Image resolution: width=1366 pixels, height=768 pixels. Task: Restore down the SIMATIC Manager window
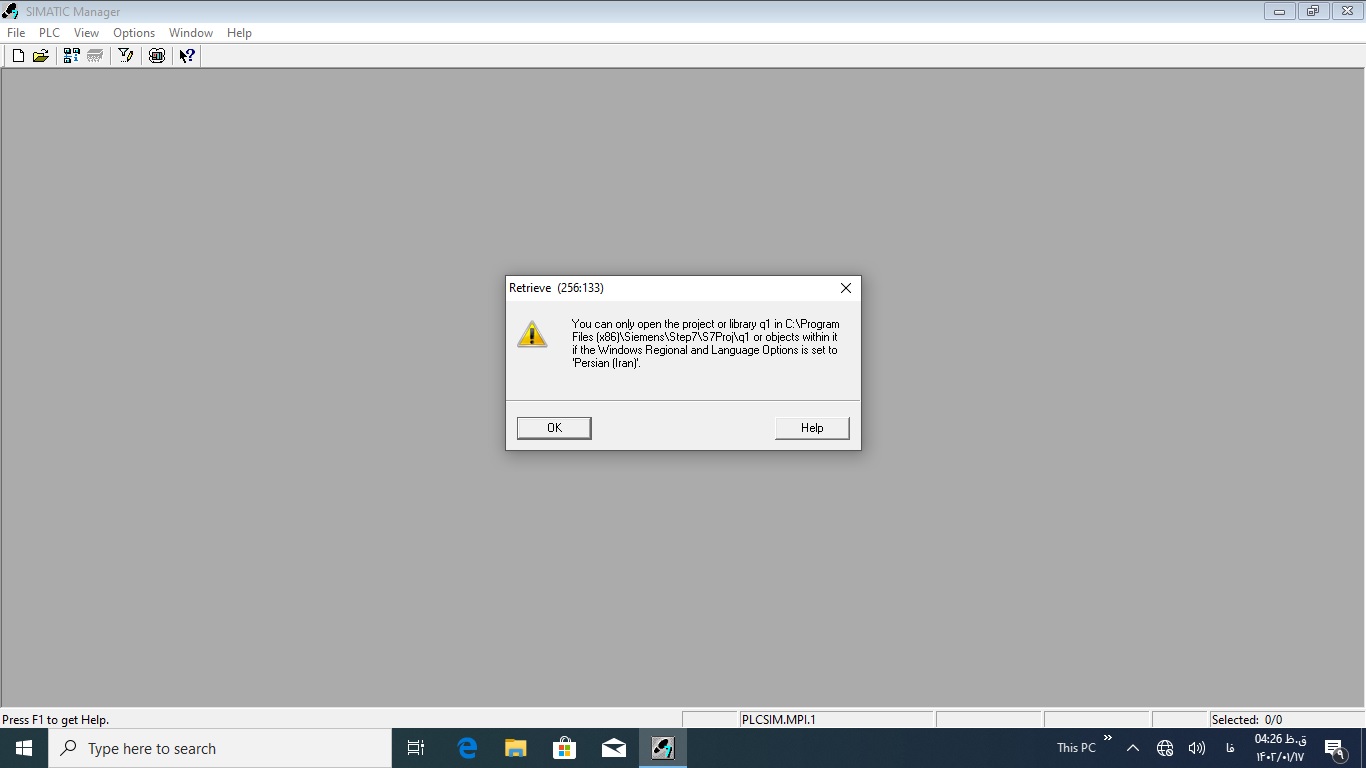pos(1312,11)
